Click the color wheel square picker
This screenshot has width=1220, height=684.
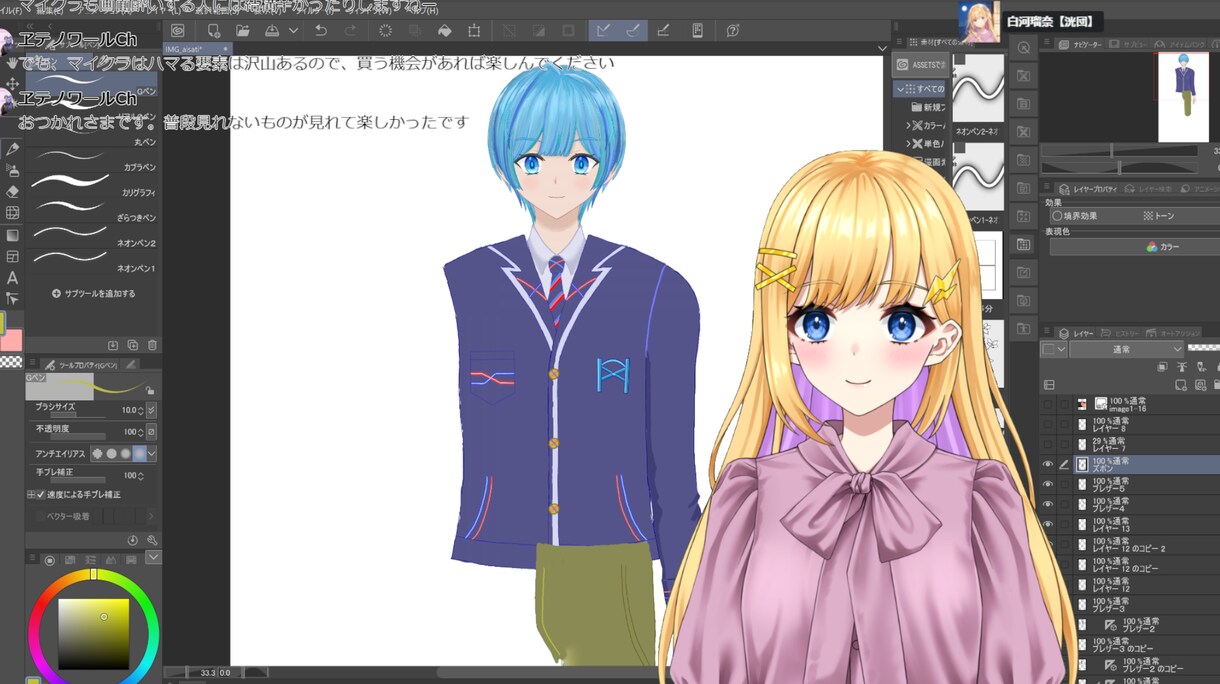[93, 634]
